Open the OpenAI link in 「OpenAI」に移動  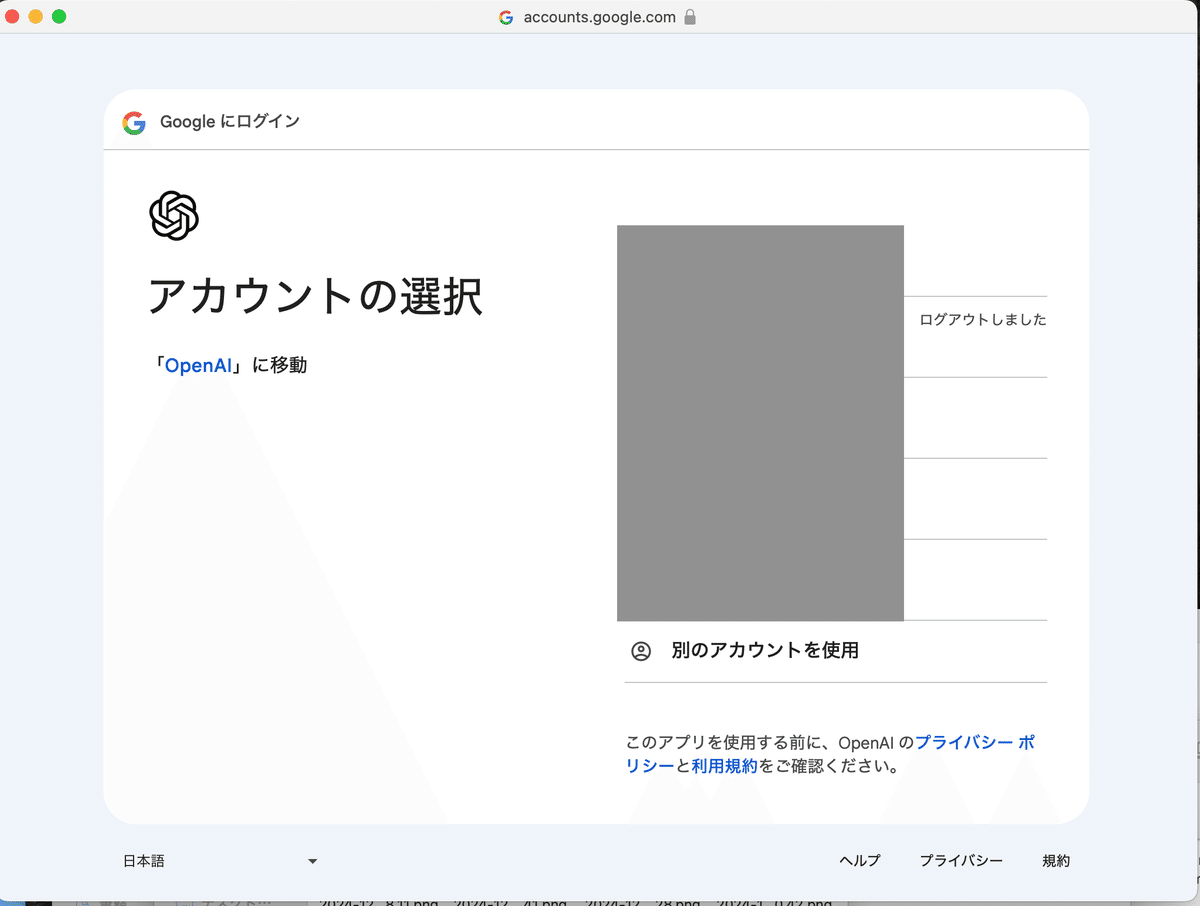[x=198, y=365]
